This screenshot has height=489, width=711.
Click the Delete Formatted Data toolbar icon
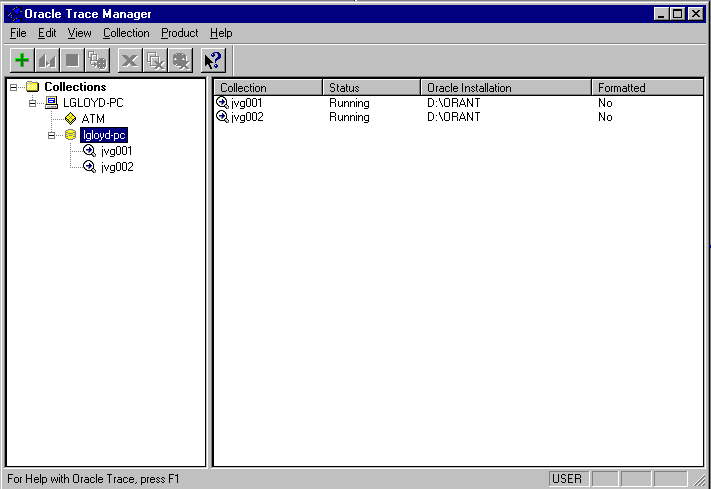pyautogui.click(x=180, y=60)
